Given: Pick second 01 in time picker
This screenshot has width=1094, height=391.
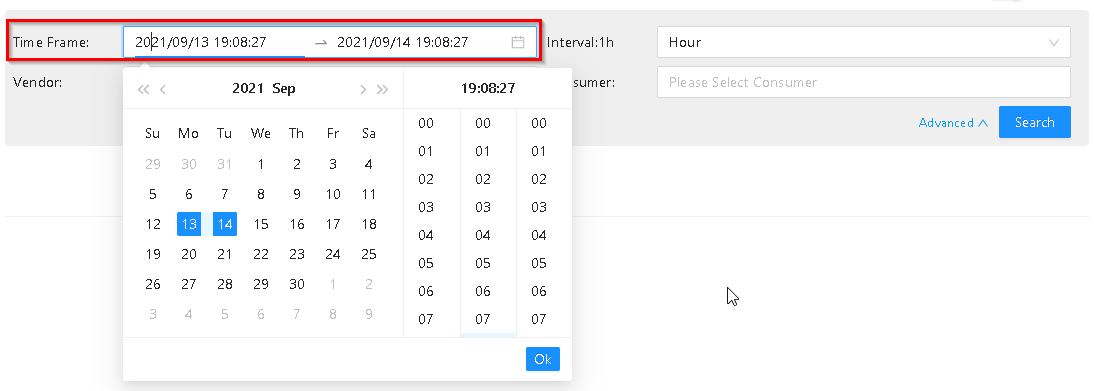Looking at the screenshot, I should (x=539, y=152).
